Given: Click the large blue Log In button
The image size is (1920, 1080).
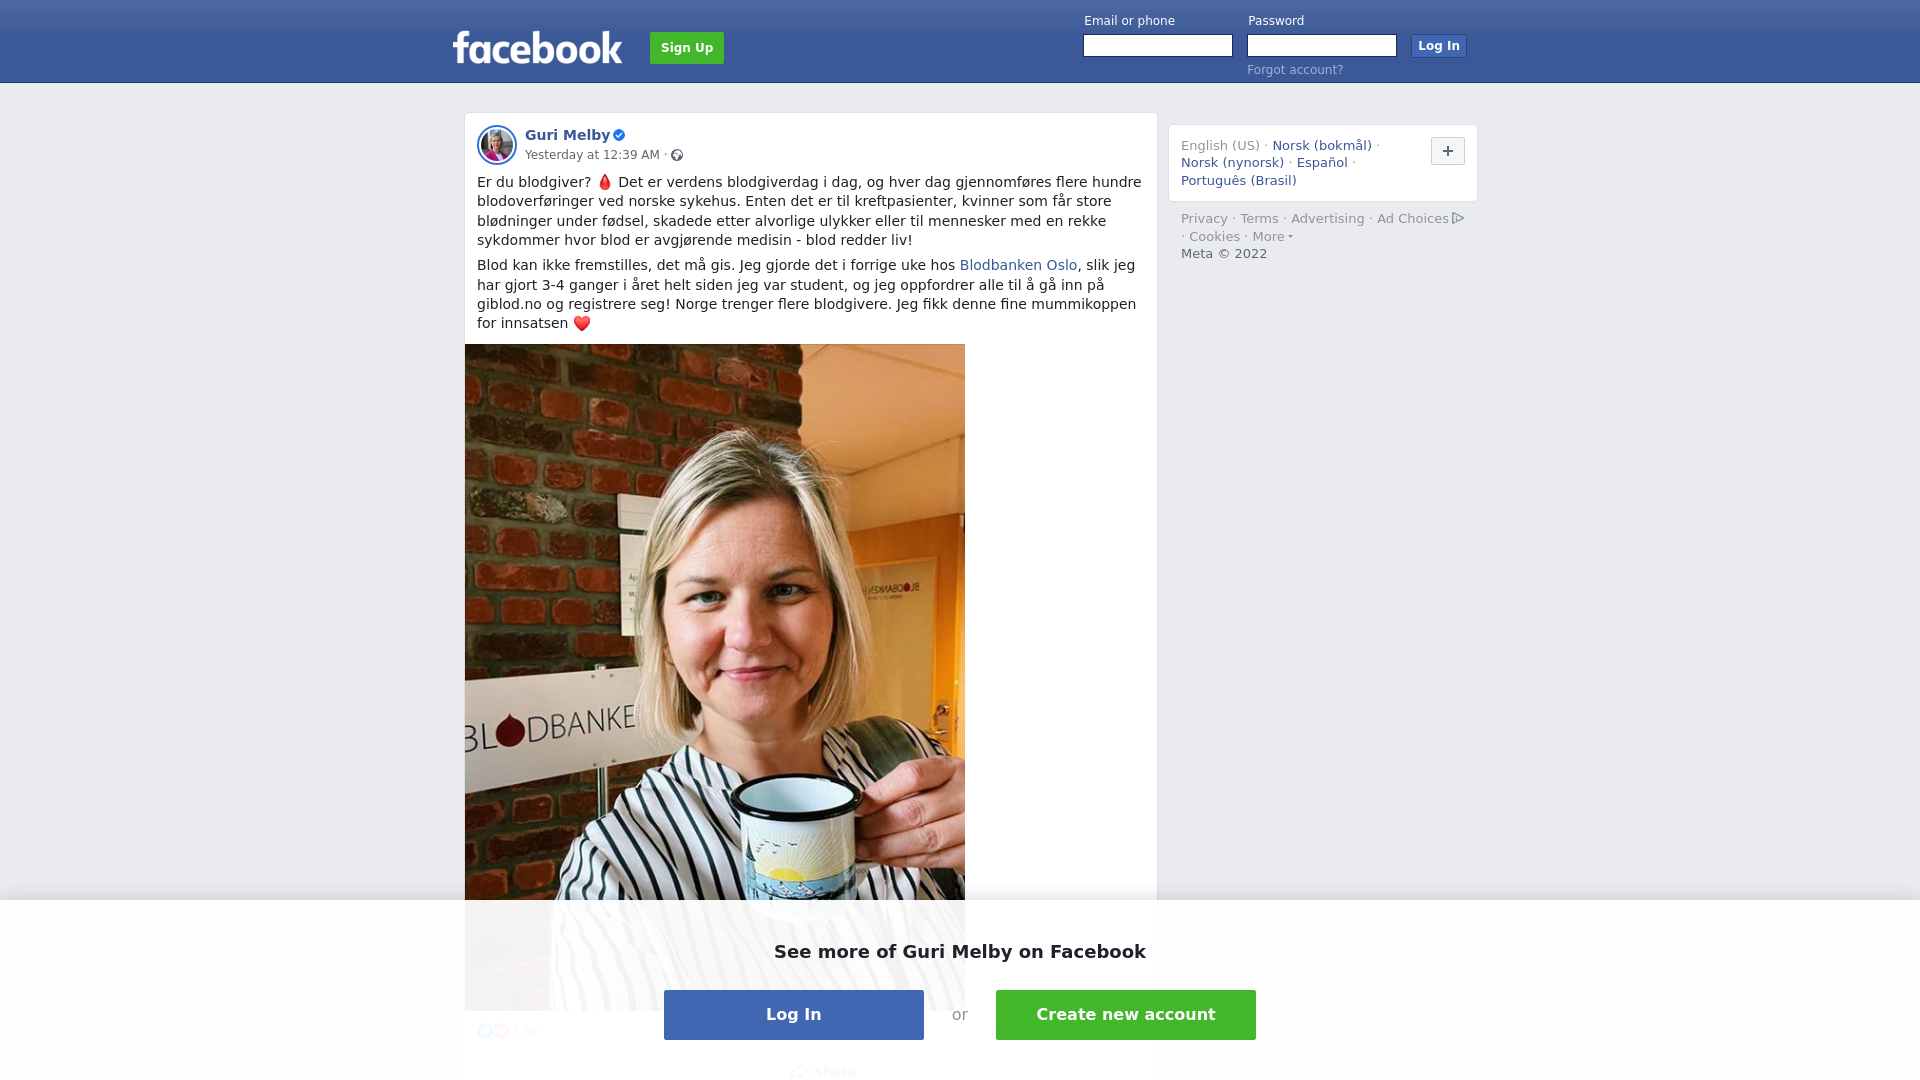Looking at the screenshot, I should [x=794, y=1015].
